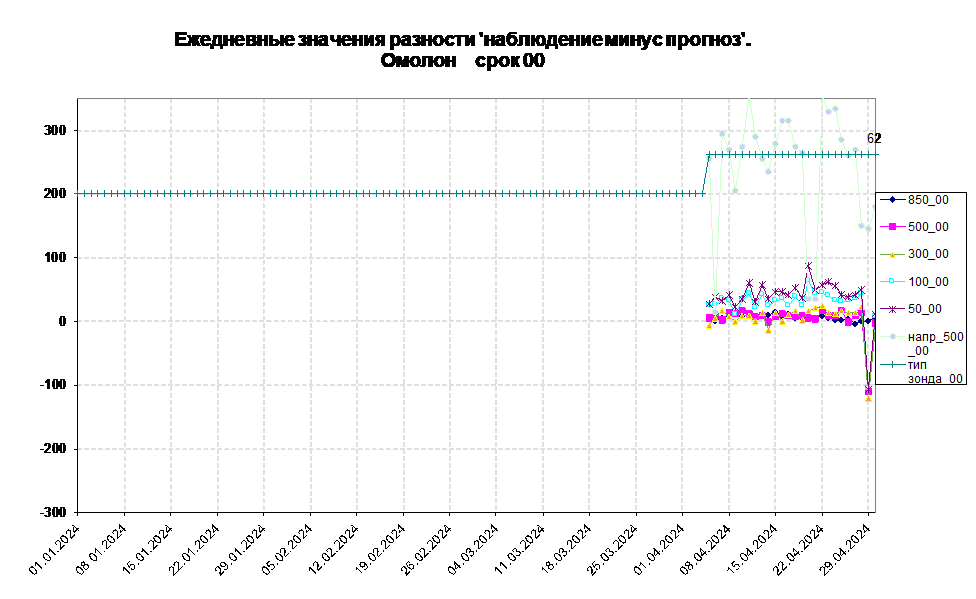Click the 500_00 magenta square legend marker

tap(892, 227)
